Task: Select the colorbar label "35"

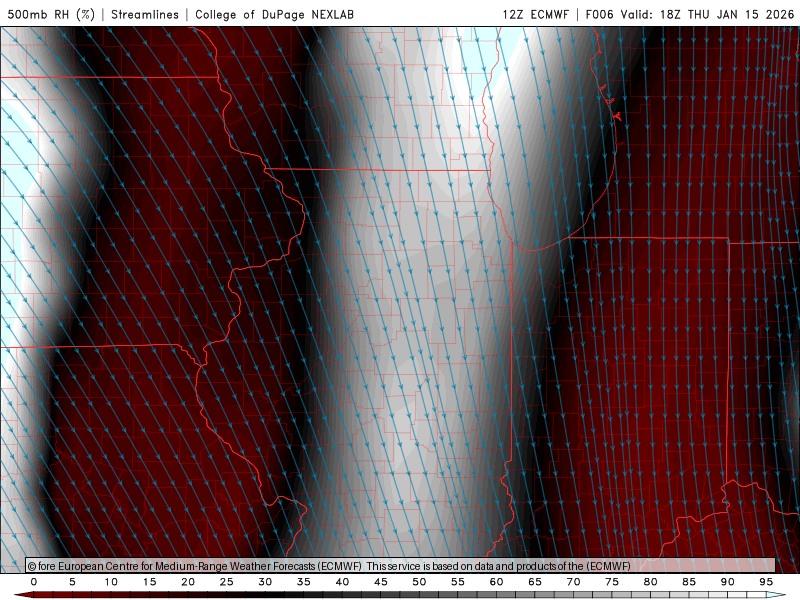Action: coord(303,582)
